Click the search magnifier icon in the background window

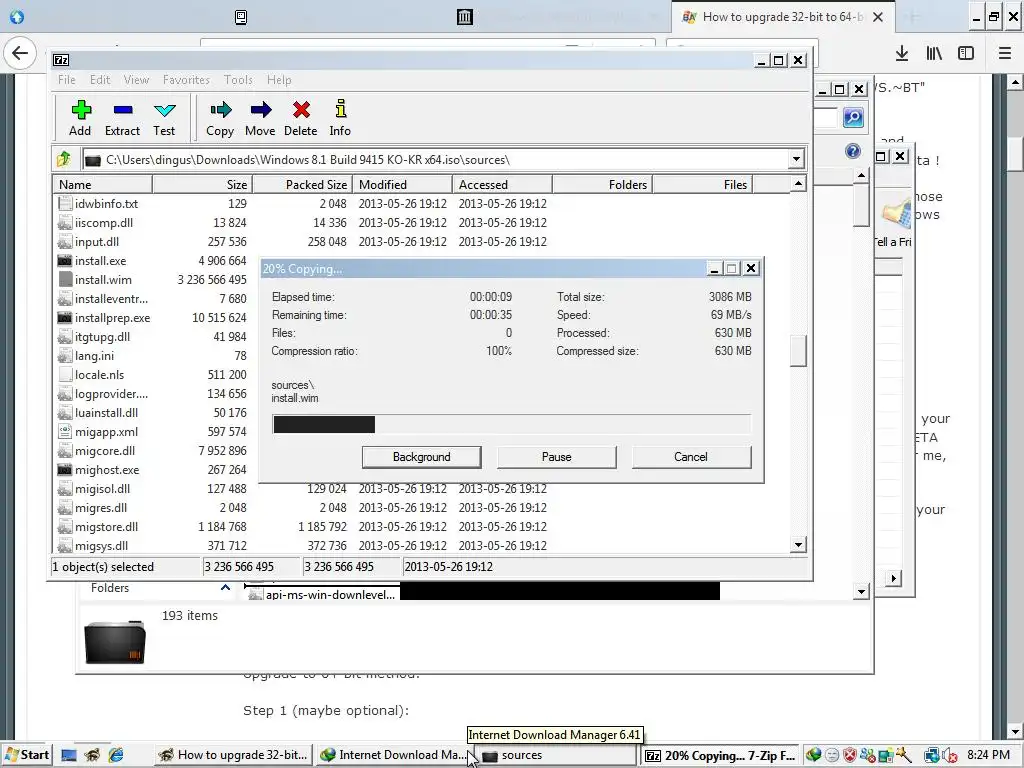pos(853,118)
